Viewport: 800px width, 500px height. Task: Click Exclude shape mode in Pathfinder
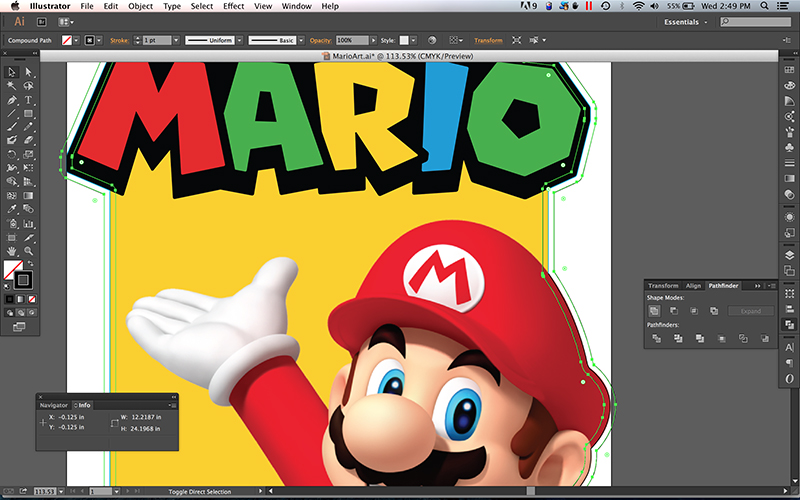(714, 311)
